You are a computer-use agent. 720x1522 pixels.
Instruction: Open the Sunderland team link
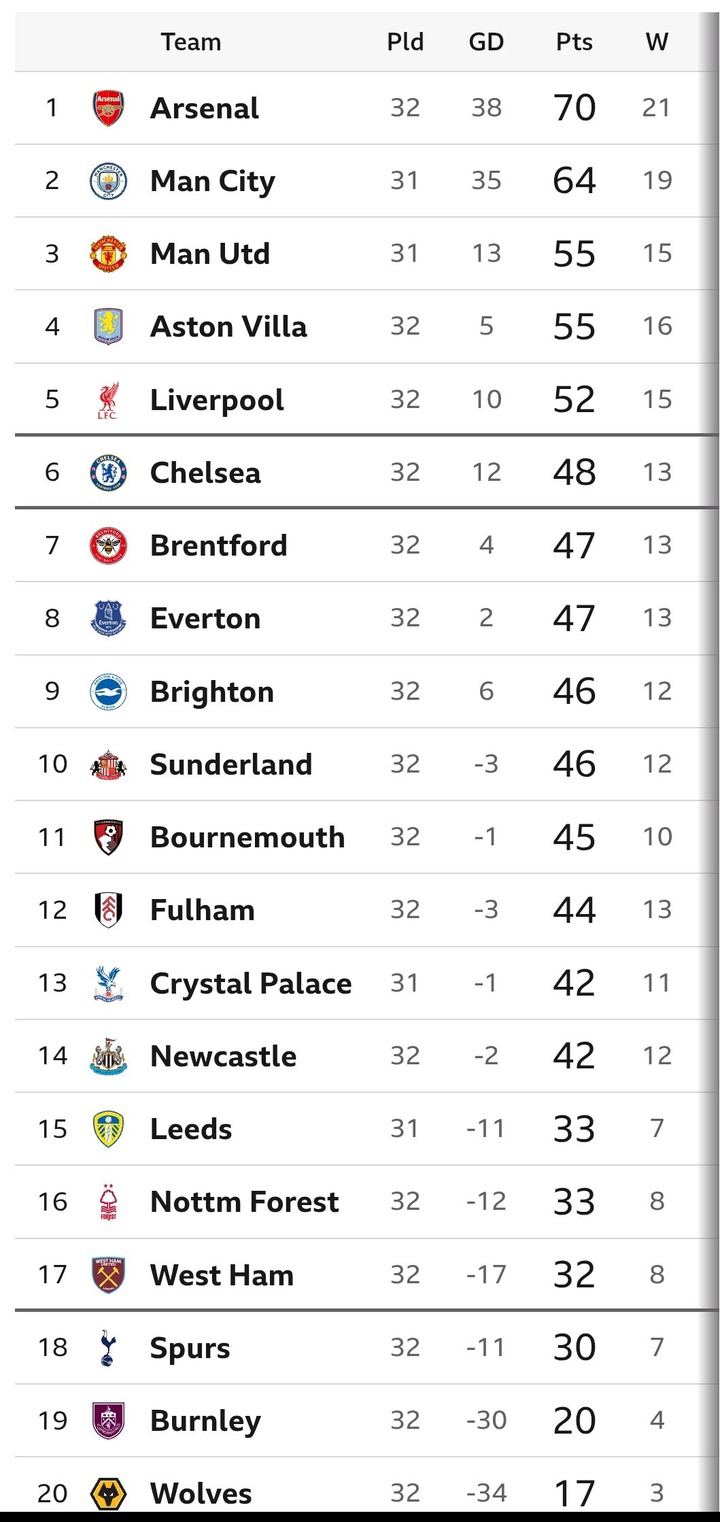coord(231,765)
